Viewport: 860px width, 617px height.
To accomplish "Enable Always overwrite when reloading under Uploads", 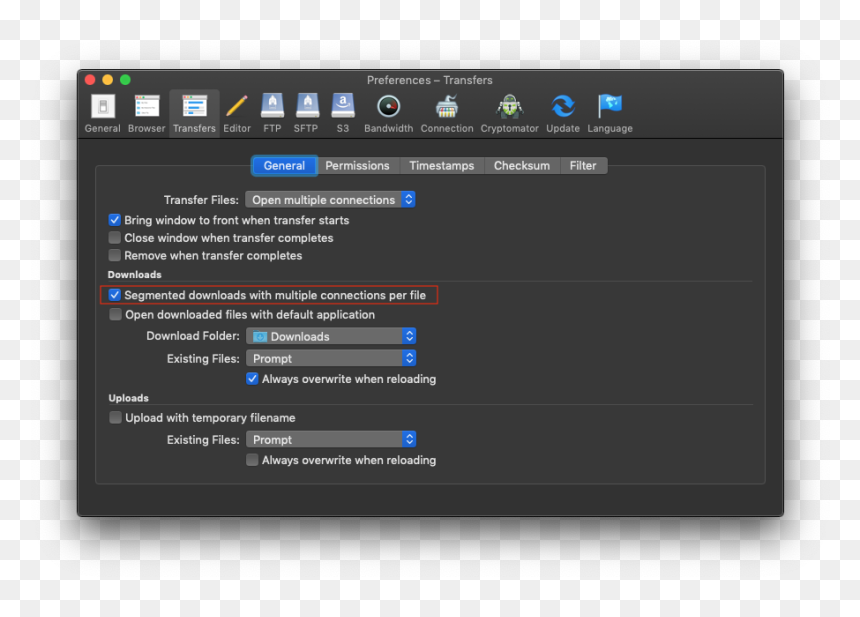I will click(x=252, y=460).
